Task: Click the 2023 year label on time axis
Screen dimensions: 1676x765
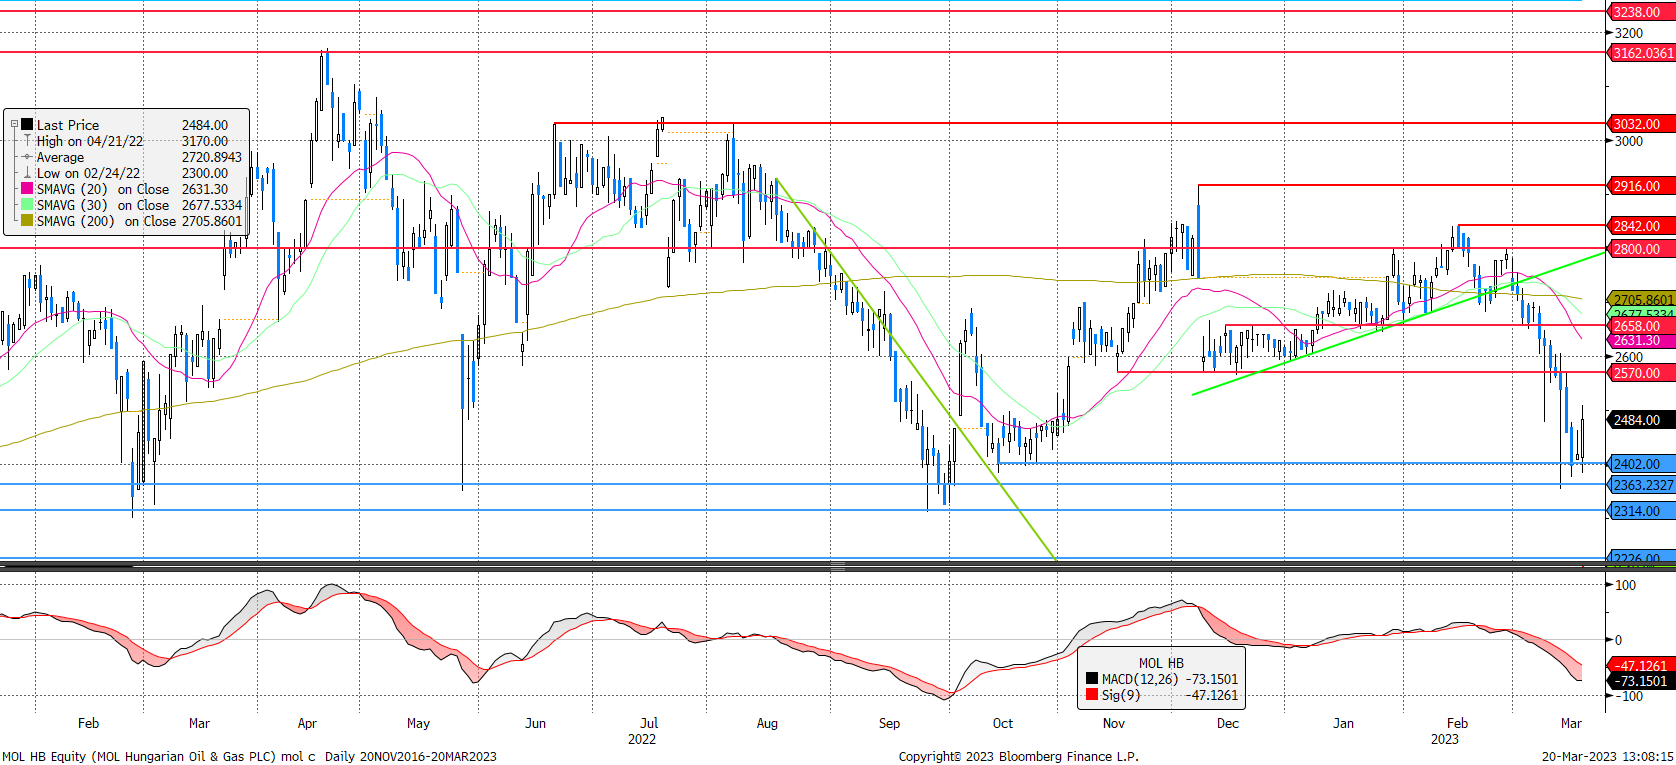Action: (1444, 739)
